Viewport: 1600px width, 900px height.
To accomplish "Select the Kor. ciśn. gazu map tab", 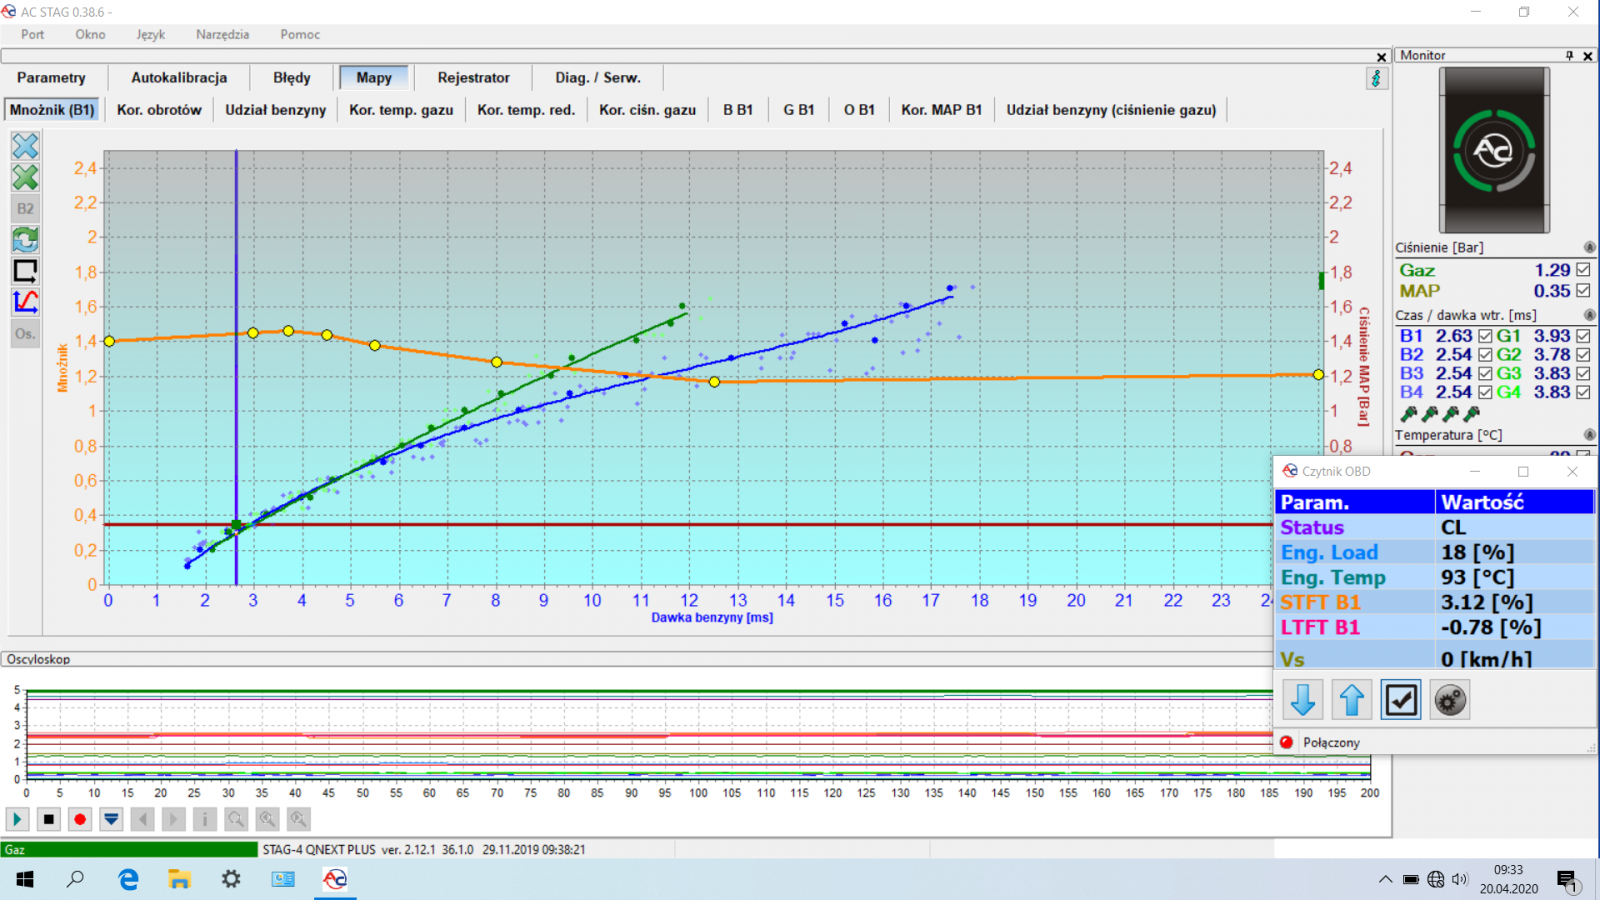I will click(647, 110).
